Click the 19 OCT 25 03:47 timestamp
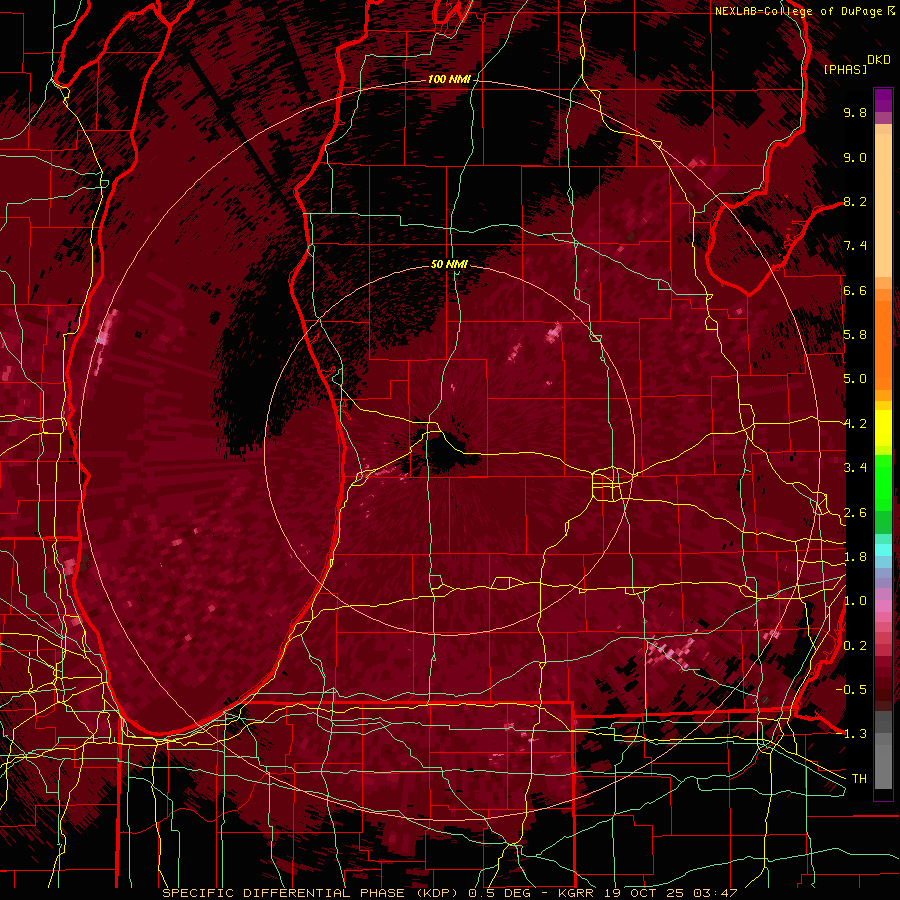The width and height of the screenshot is (900, 900). 670,893
